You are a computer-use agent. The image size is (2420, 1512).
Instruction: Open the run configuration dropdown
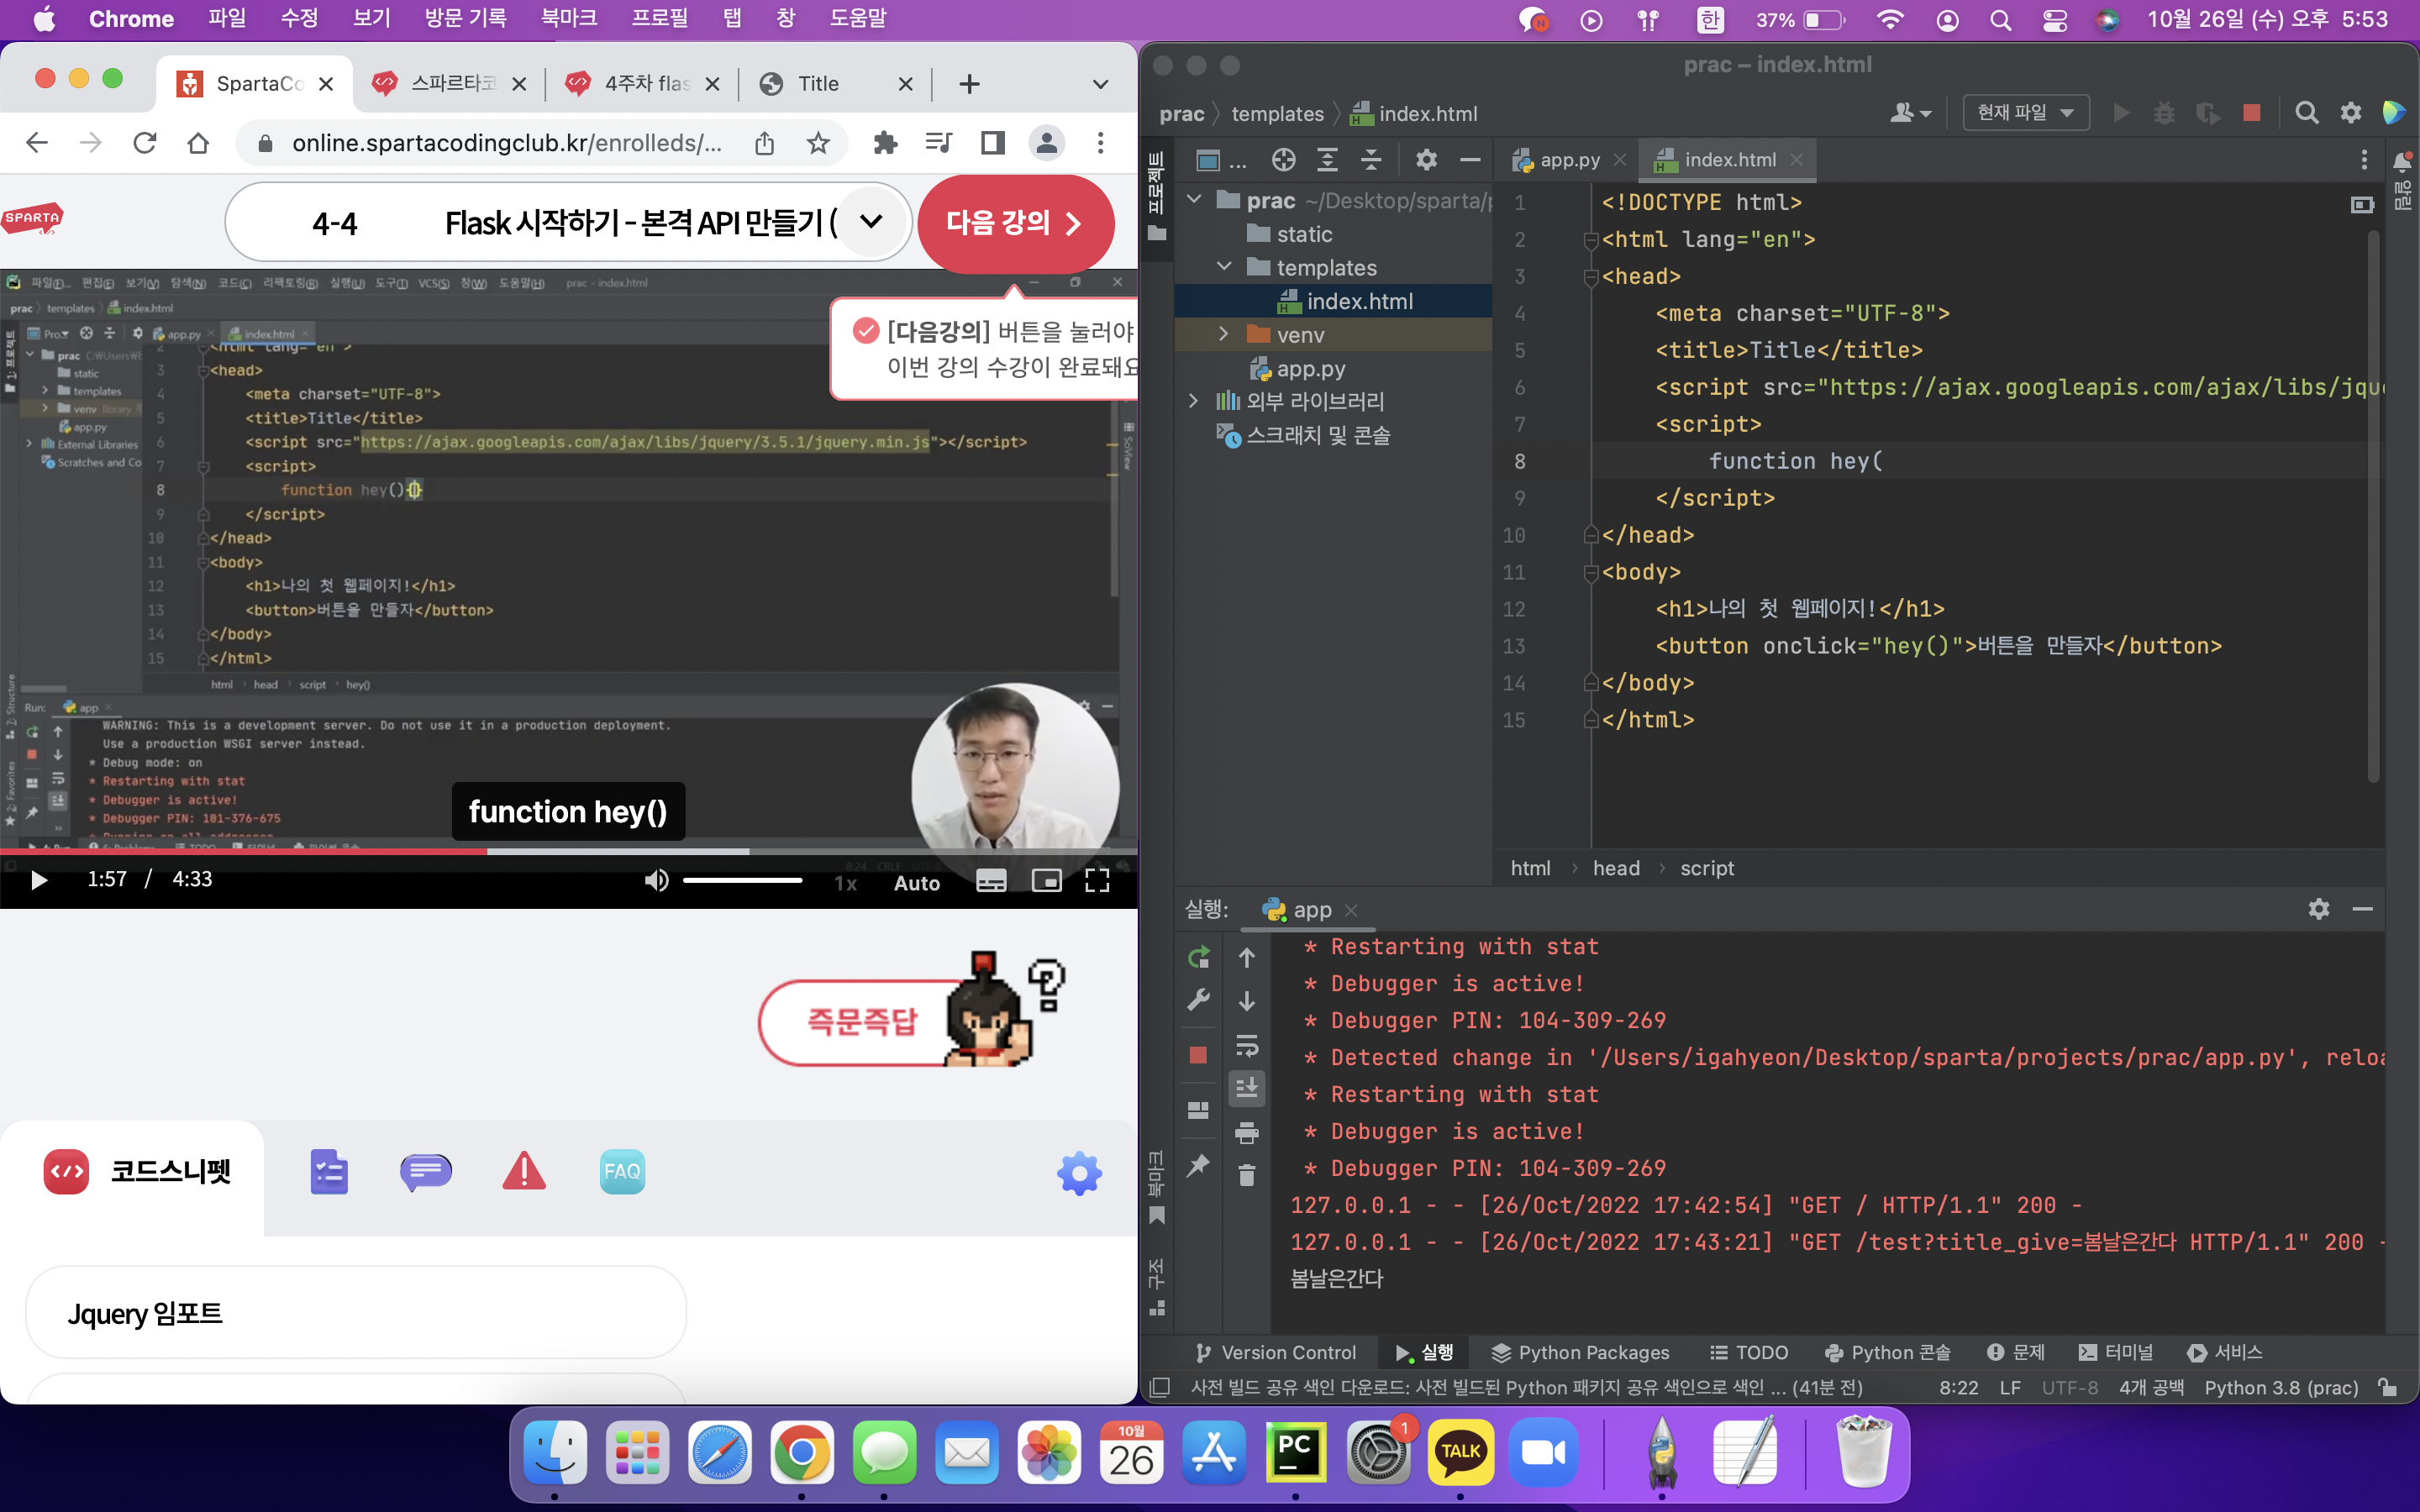pos(2026,113)
